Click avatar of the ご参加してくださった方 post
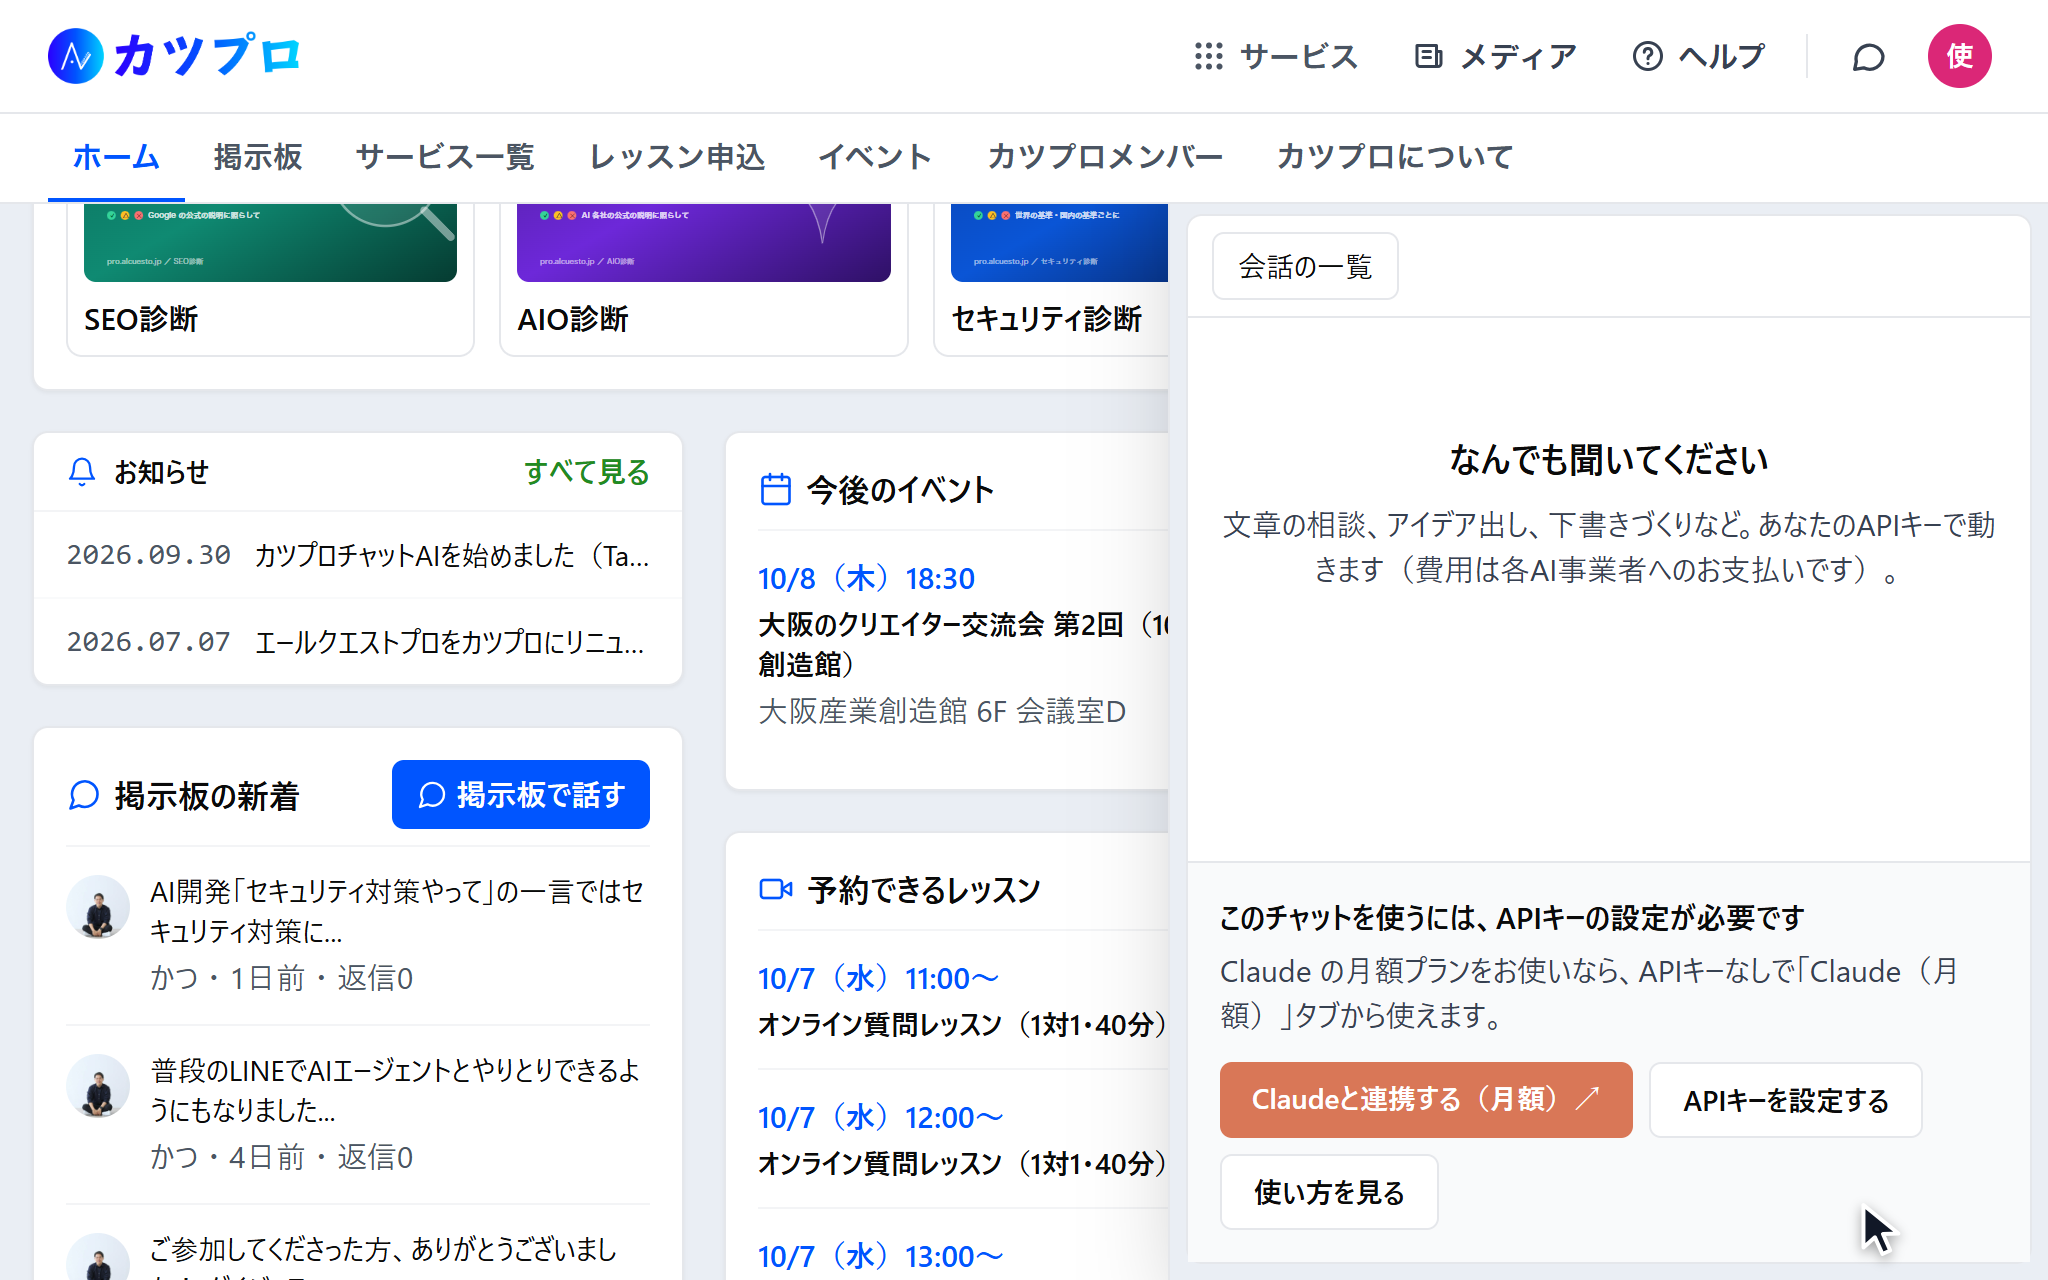This screenshot has width=2048, height=1280. (x=98, y=1257)
